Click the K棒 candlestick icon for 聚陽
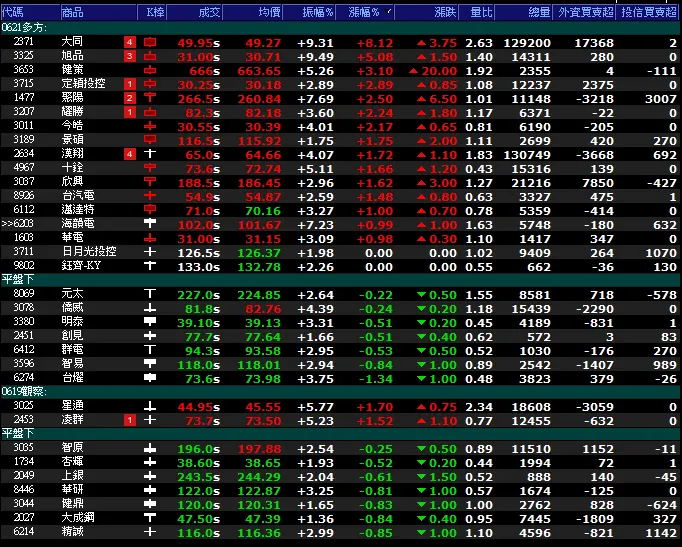The image size is (682, 547). 150,98
